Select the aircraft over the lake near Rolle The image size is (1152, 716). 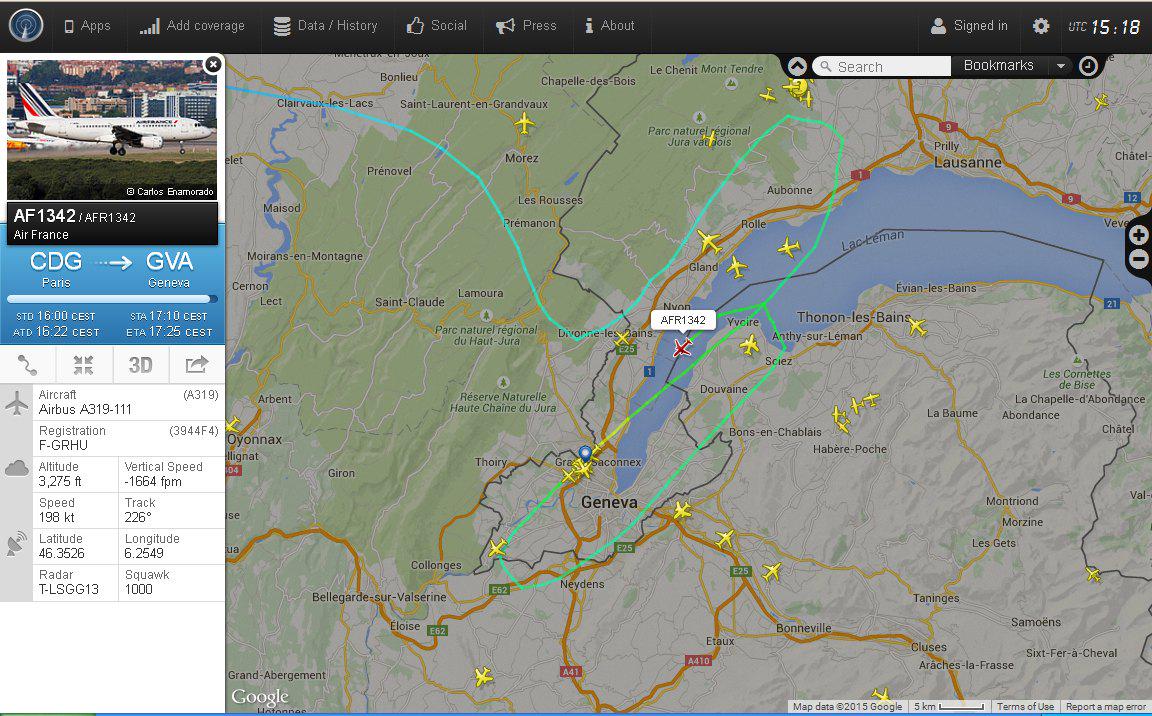pyautogui.click(x=788, y=247)
